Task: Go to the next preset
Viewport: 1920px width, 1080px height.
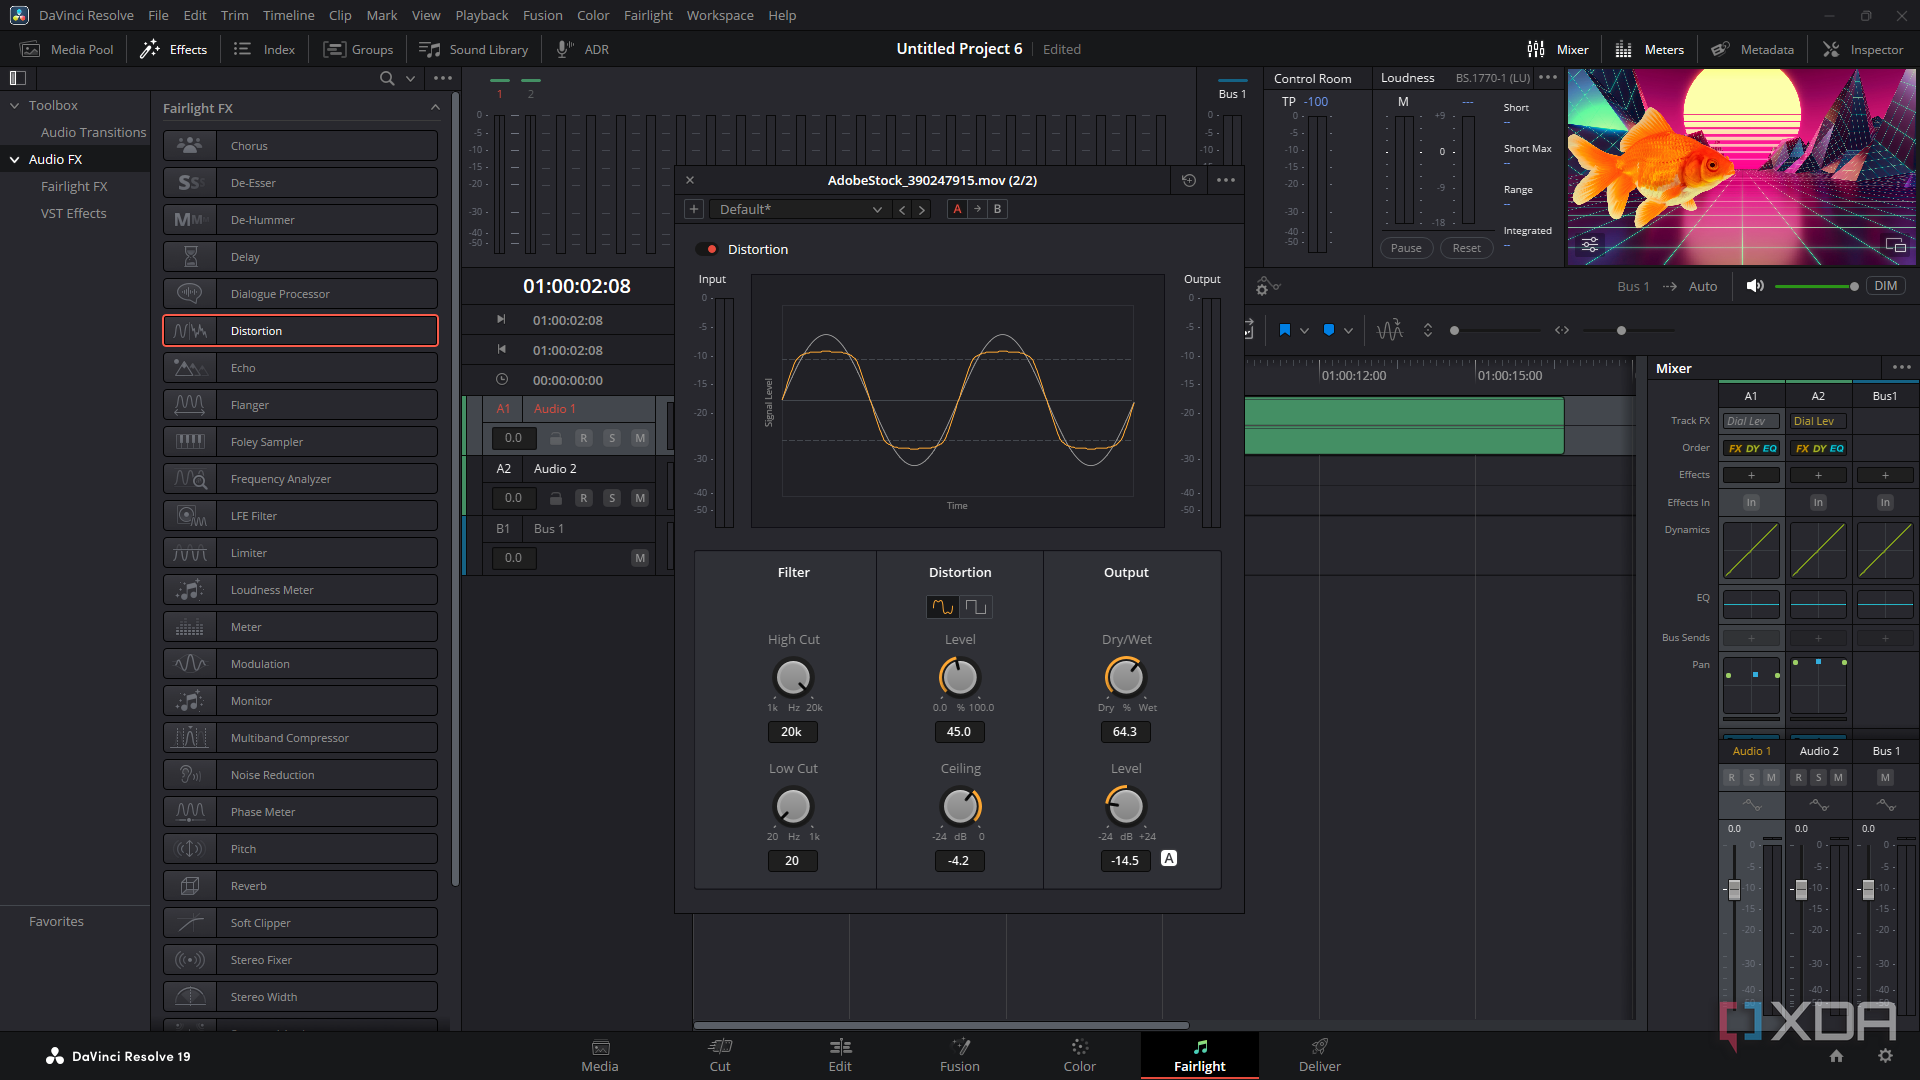Action: pyautogui.click(x=922, y=209)
